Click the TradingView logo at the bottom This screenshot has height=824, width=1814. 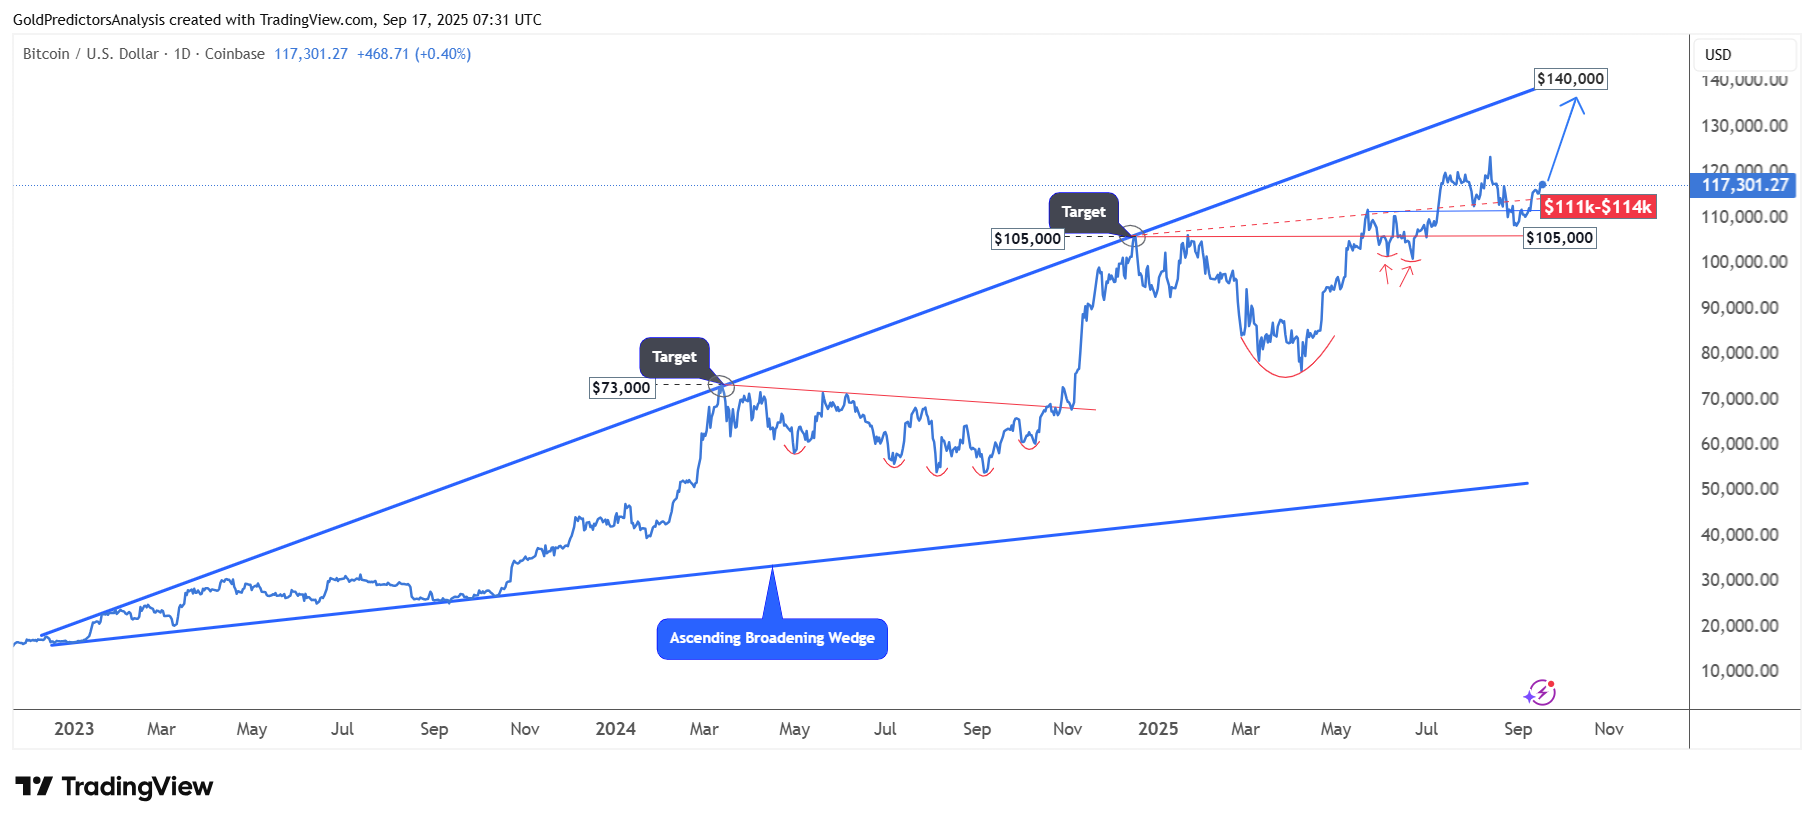[114, 787]
